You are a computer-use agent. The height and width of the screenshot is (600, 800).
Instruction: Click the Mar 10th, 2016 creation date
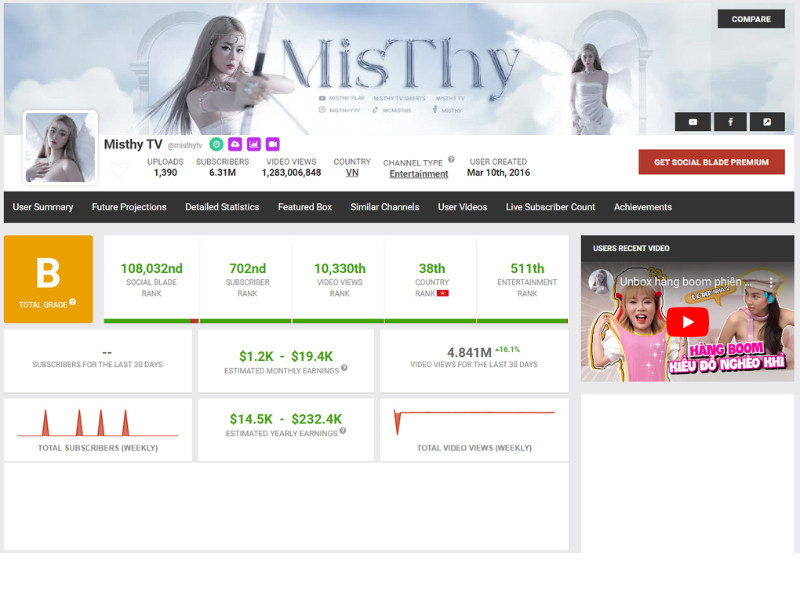pyautogui.click(x=498, y=173)
